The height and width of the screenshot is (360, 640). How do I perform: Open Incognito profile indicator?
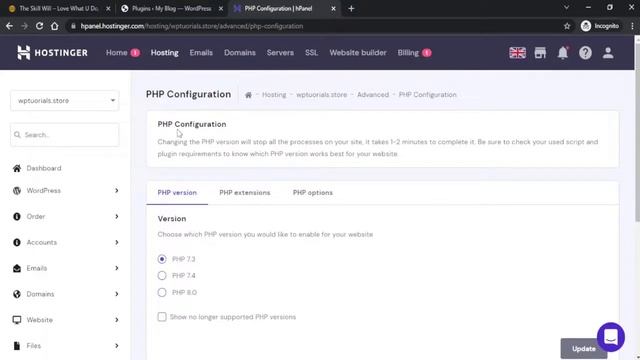point(600,26)
